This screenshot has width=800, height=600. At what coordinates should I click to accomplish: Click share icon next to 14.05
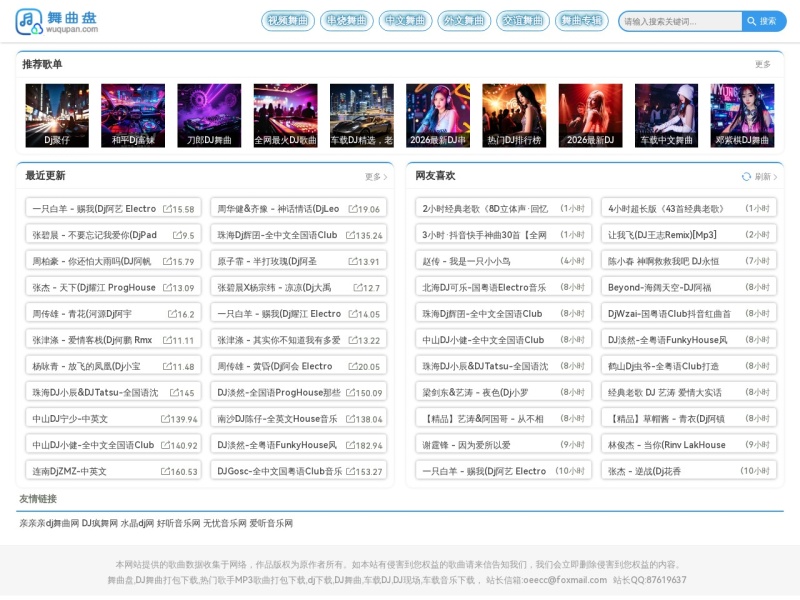point(353,314)
